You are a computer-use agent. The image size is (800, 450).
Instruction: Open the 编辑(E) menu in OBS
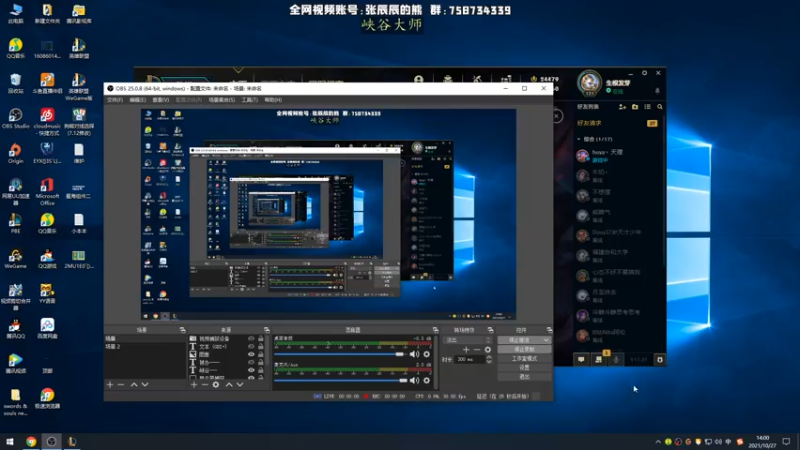pos(138,100)
